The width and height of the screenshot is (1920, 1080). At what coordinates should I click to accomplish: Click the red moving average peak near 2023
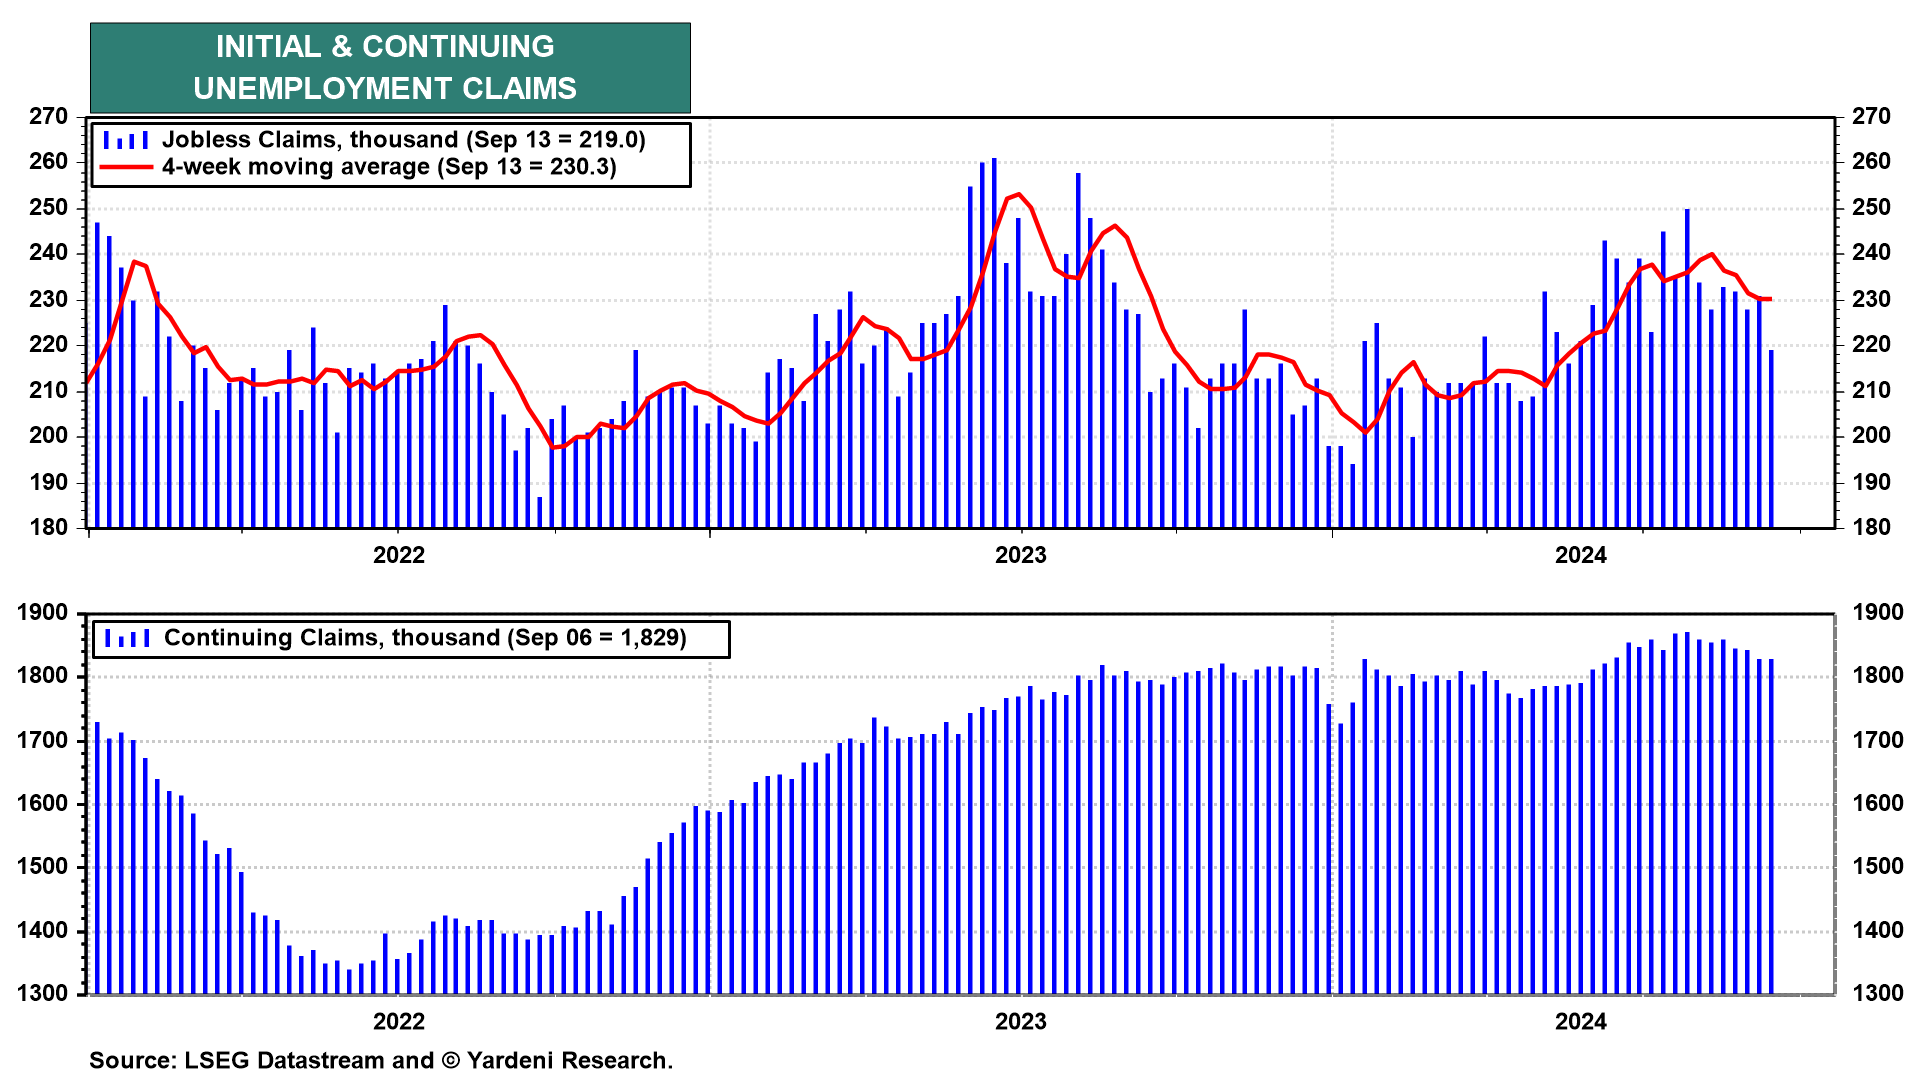[x=1017, y=195]
